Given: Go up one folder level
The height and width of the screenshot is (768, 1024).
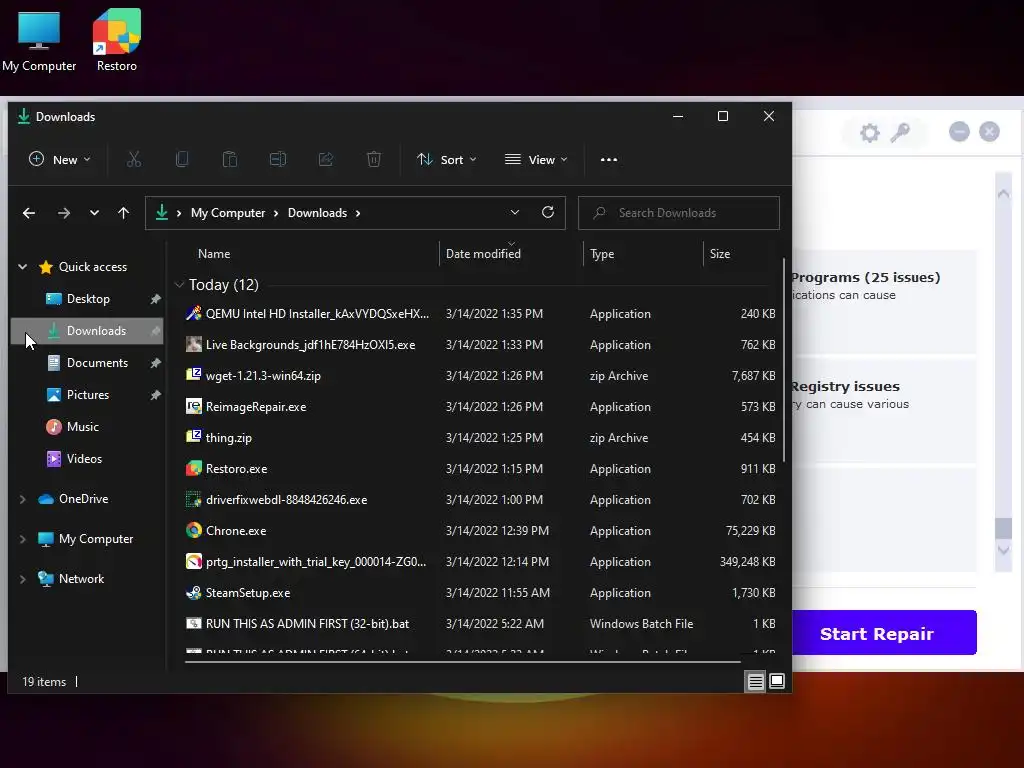Looking at the screenshot, I should tap(123, 213).
